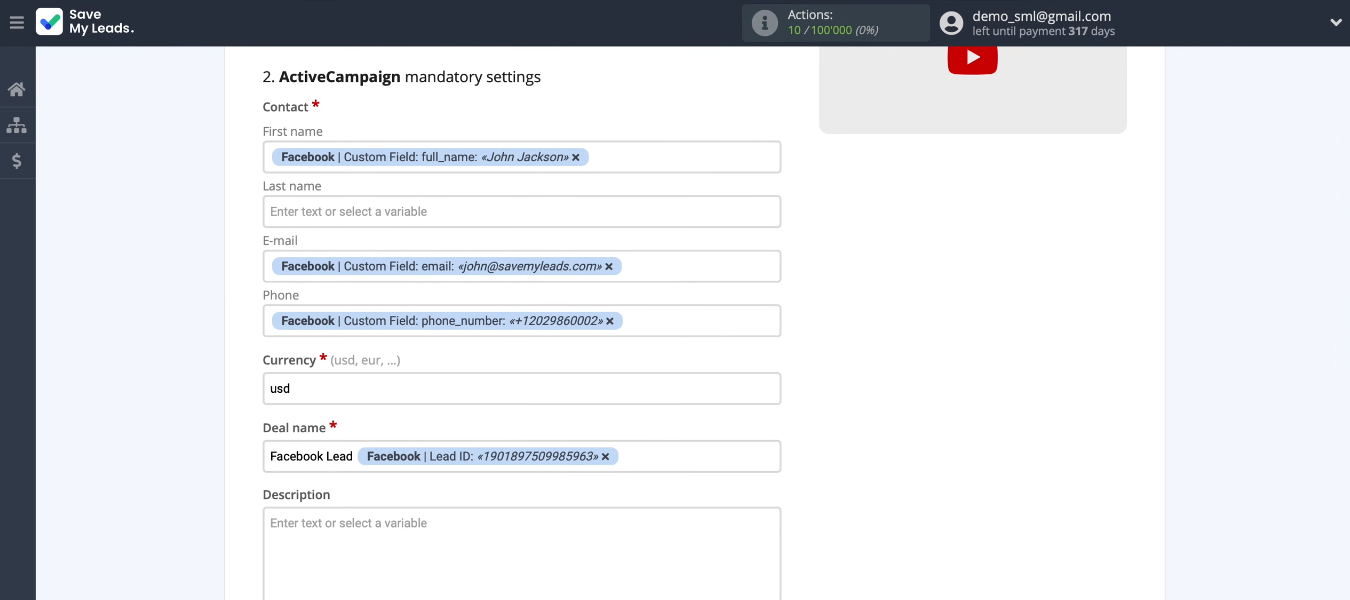1350x600 pixels.
Task: Click the info icon beside Actions
Action: [765, 23]
